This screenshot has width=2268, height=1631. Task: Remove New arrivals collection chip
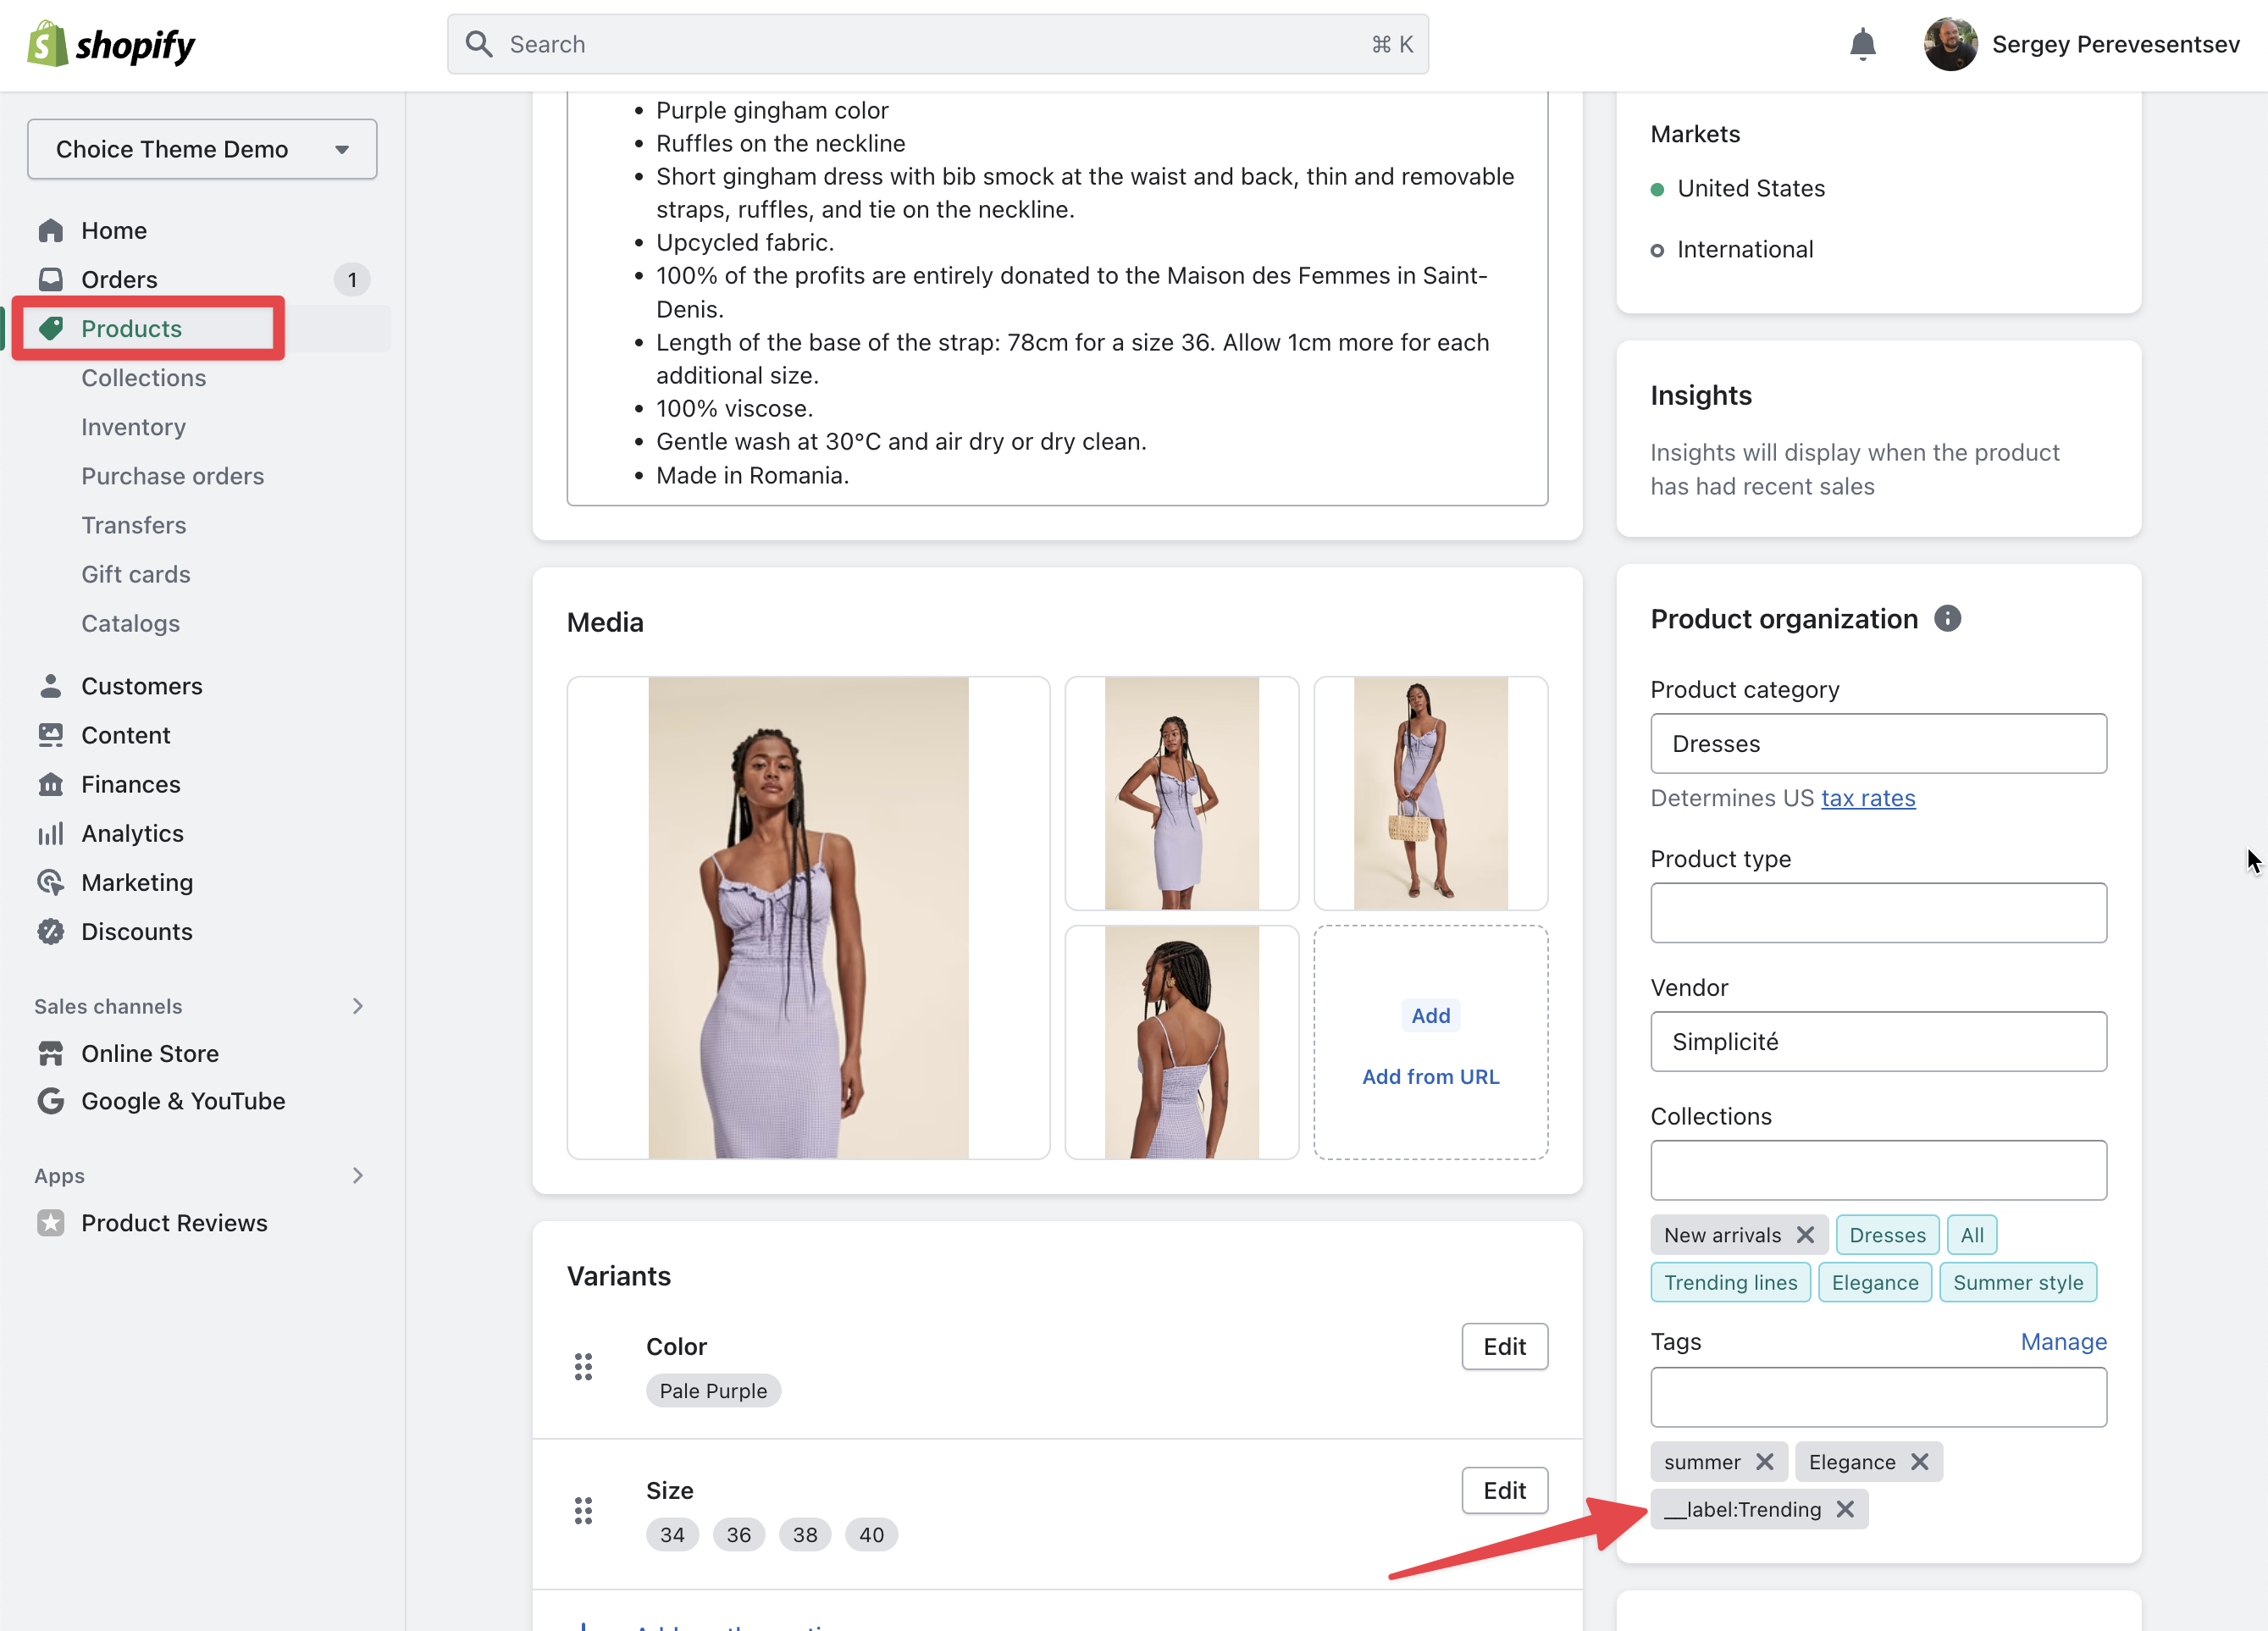[1805, 1235]
